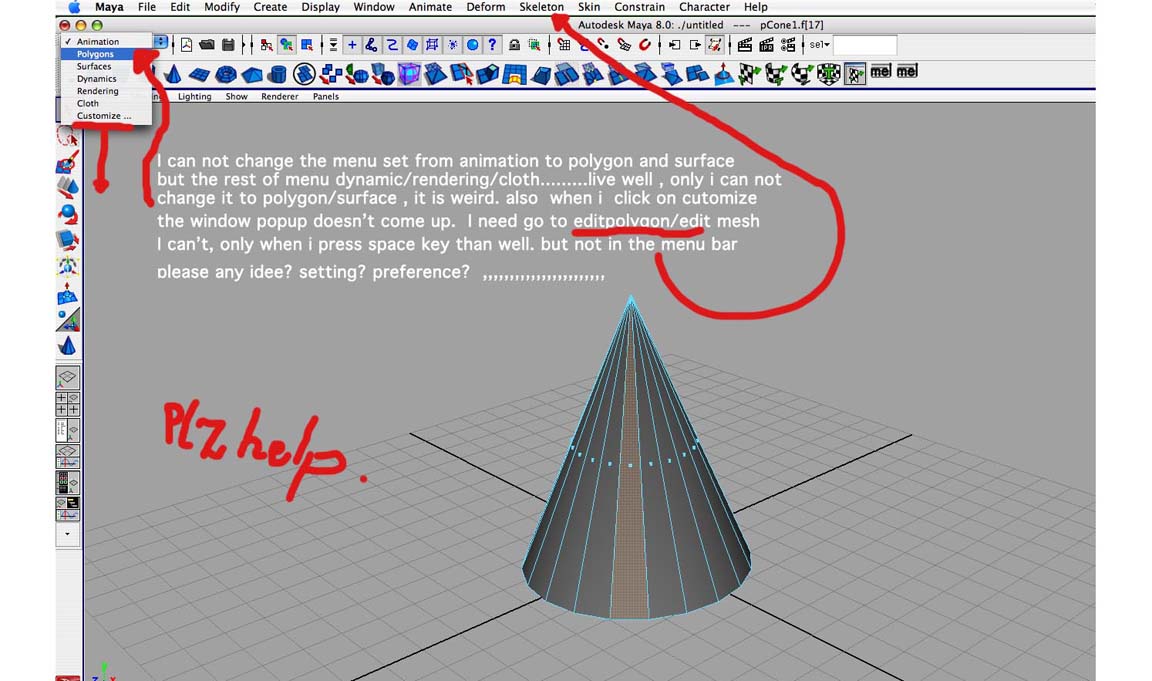Toggle the curves selection mask icon

pyautogui.click(x=392, y=45)
